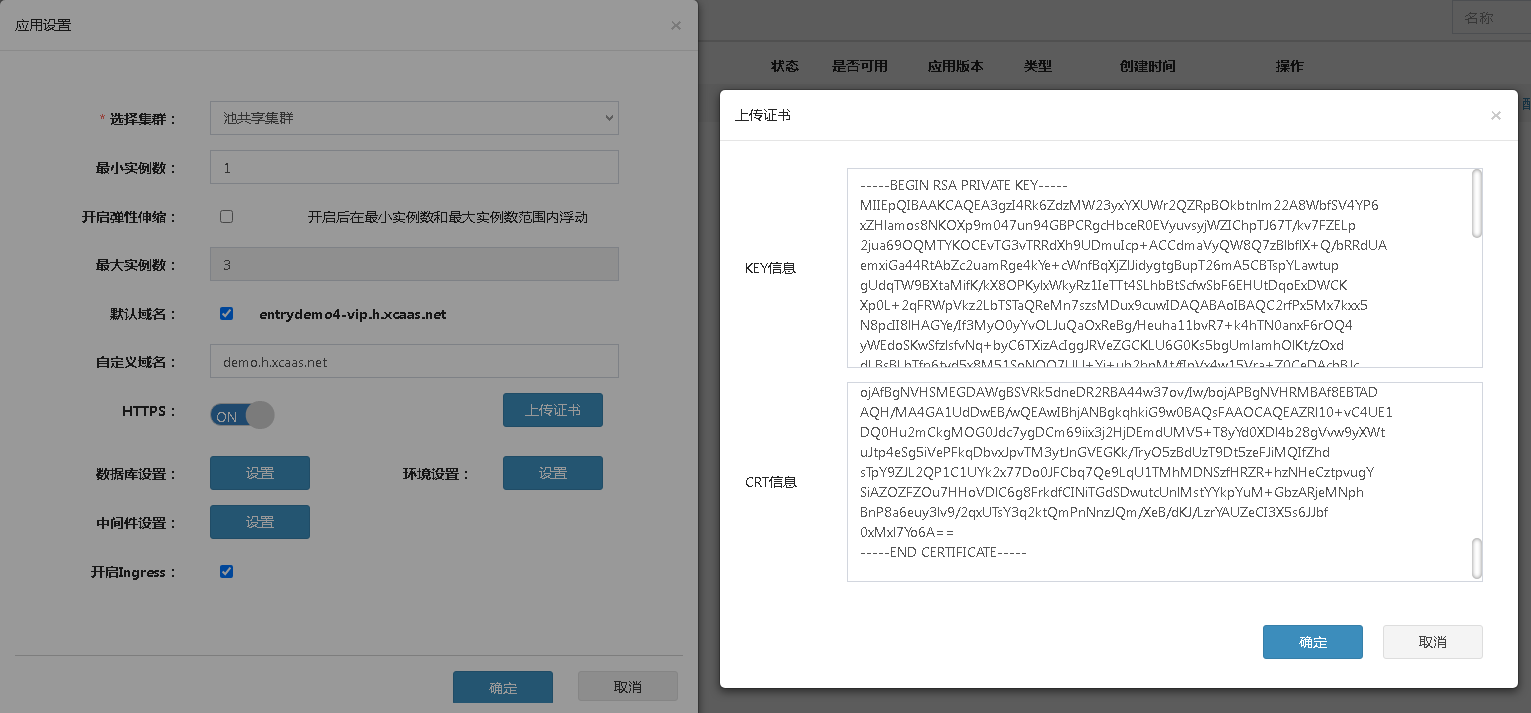The image size is (1531, 713).
Task: Confirm certificate upload with 确定
Action: coord(1313,642)
